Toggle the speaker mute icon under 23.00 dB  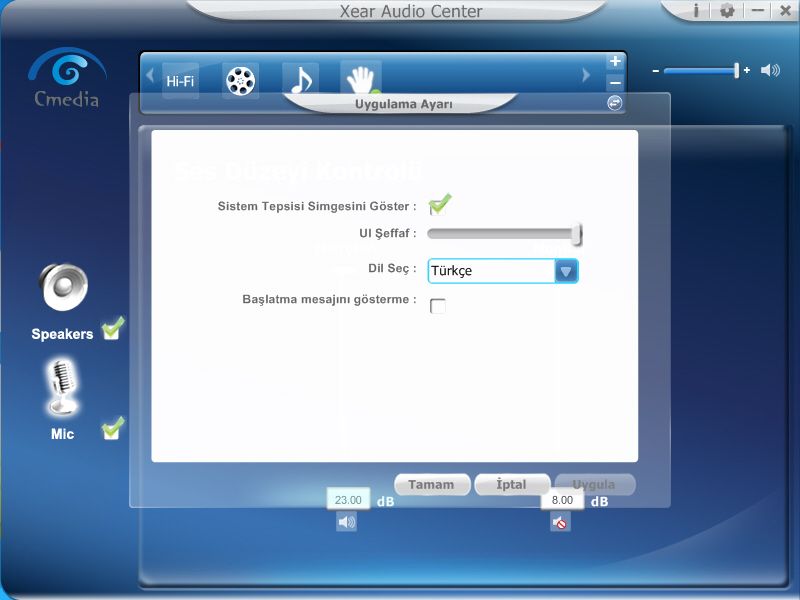point(346,522)
